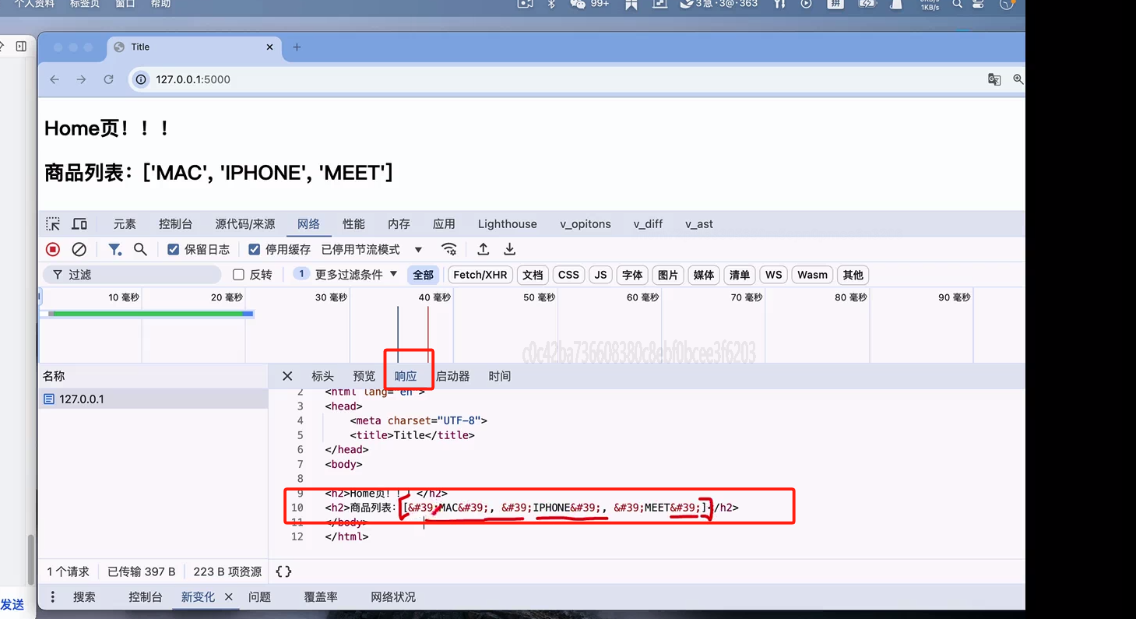Viewport: 1136px width, 619px height.
Task: Close the request details panel
Action: pyautogui.click(x=288, y=376)
